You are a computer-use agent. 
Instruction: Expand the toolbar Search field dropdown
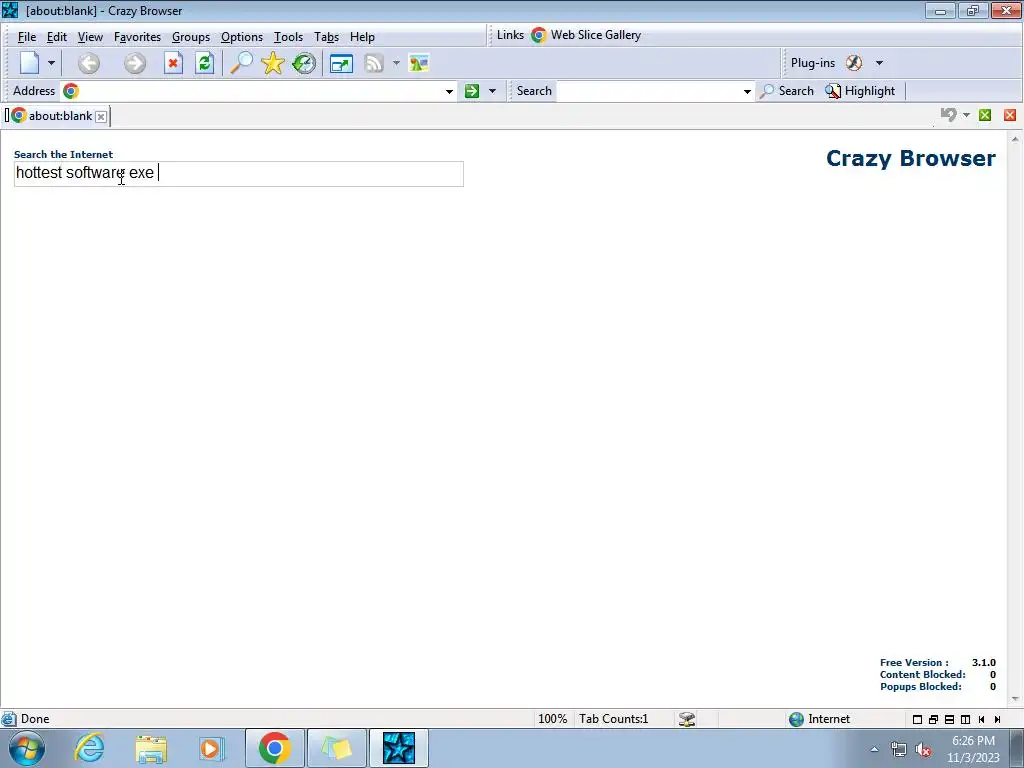[x=747, y=91]
